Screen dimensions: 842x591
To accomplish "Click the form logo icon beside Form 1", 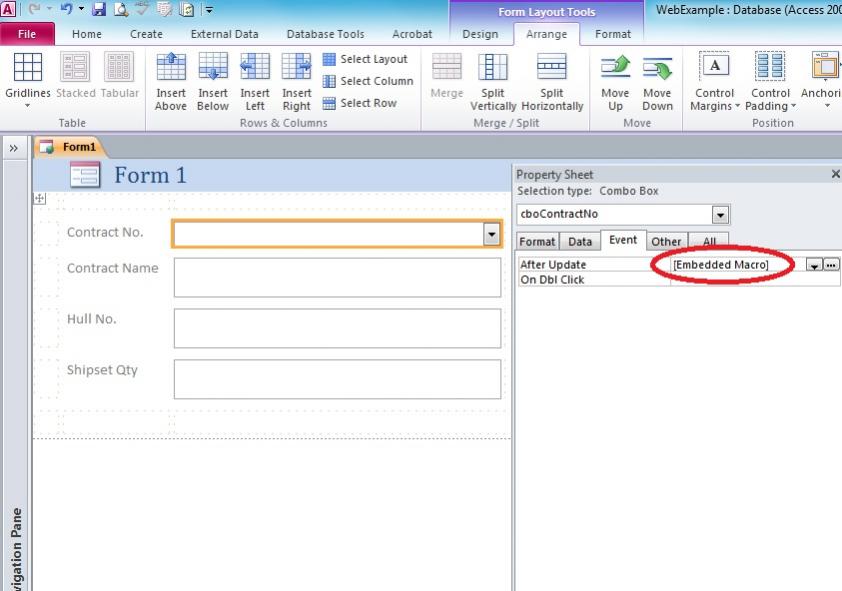I will tap(85, 175).
